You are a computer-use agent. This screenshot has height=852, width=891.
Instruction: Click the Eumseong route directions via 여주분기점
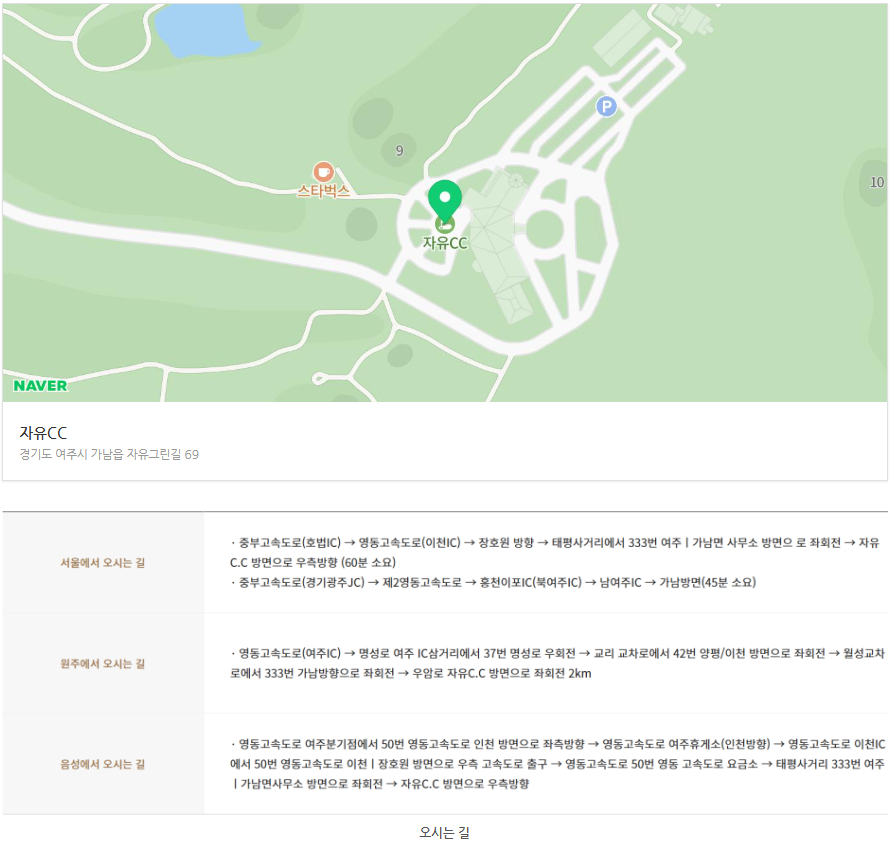pyautogui.click(x=555, y=764)
